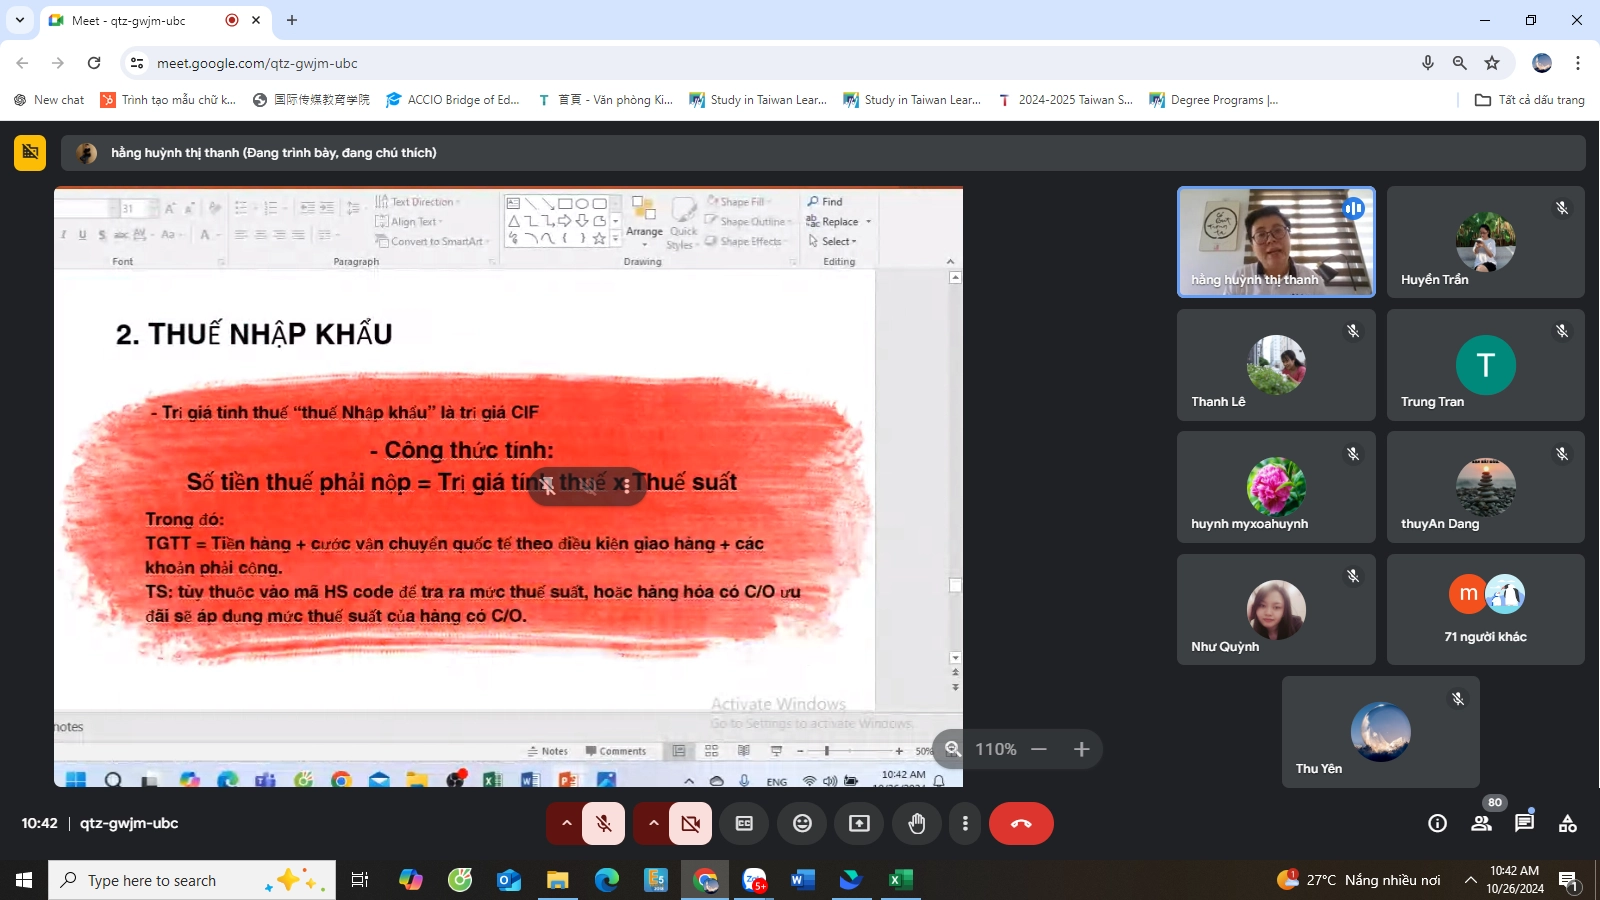Click the '71 người khác' participants tile
Viewport: 1600px width, 900px height.
[1485, 609]
